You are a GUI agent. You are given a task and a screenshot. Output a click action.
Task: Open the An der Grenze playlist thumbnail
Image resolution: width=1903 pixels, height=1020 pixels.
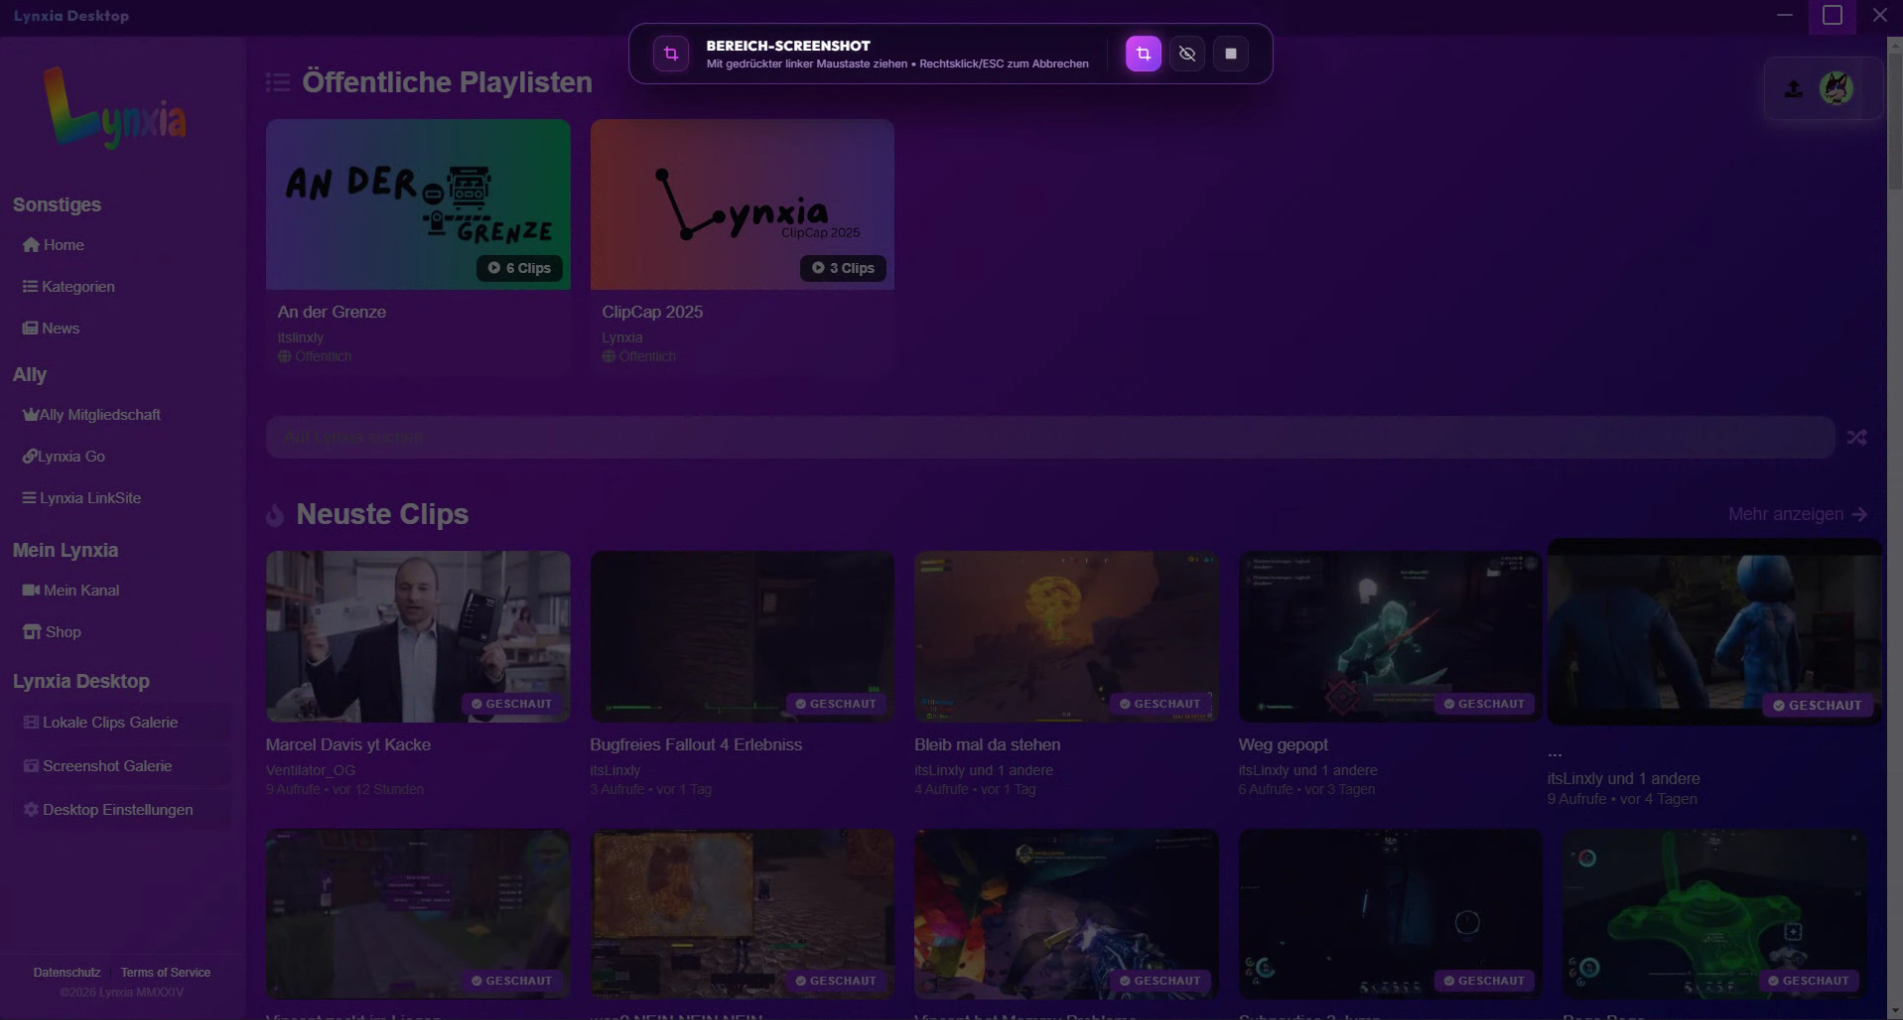(x=418, y=205)
